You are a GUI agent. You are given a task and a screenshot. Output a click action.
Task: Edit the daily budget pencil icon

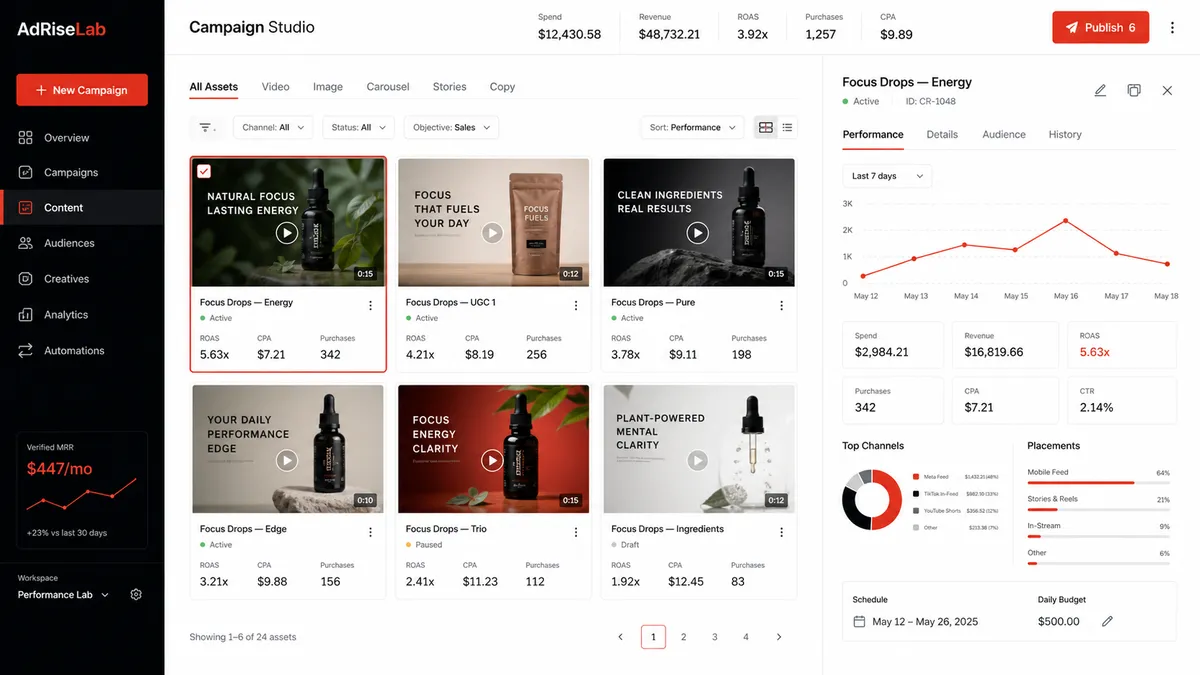(x=1107, y=621)
